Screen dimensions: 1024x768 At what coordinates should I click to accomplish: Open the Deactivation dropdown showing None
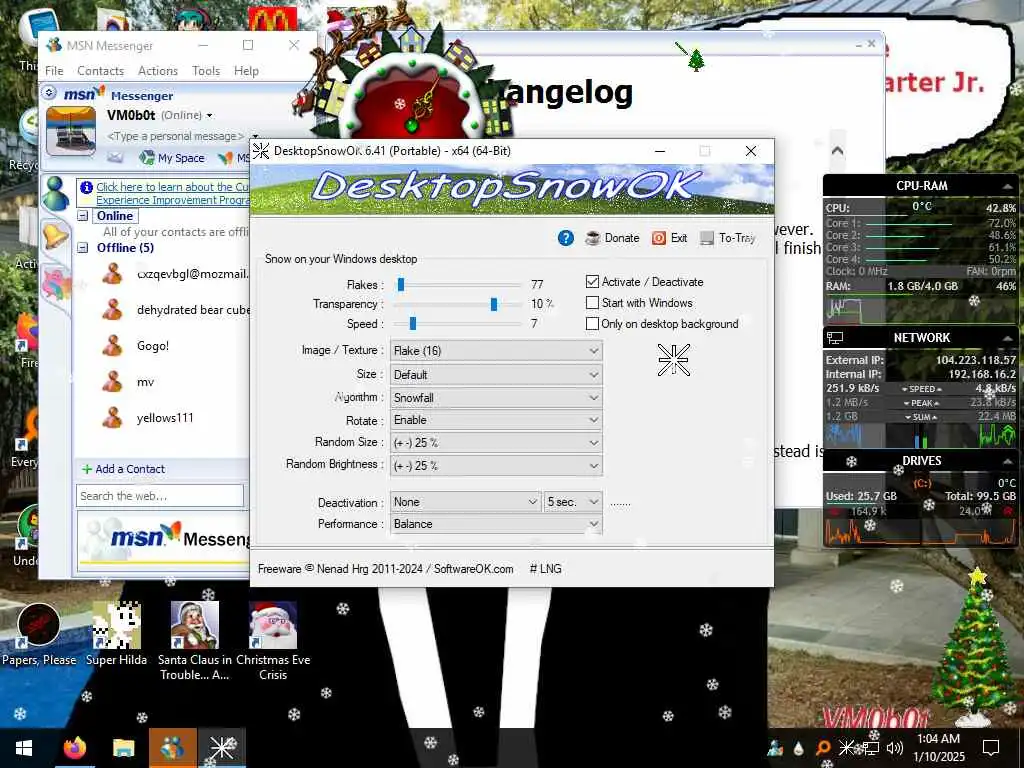(x=466, y=502)
